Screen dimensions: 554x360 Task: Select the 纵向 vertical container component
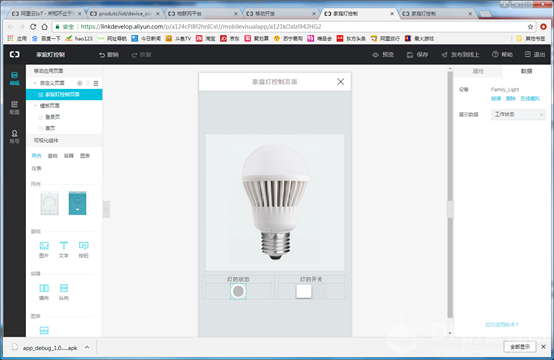tap(64, 292)
